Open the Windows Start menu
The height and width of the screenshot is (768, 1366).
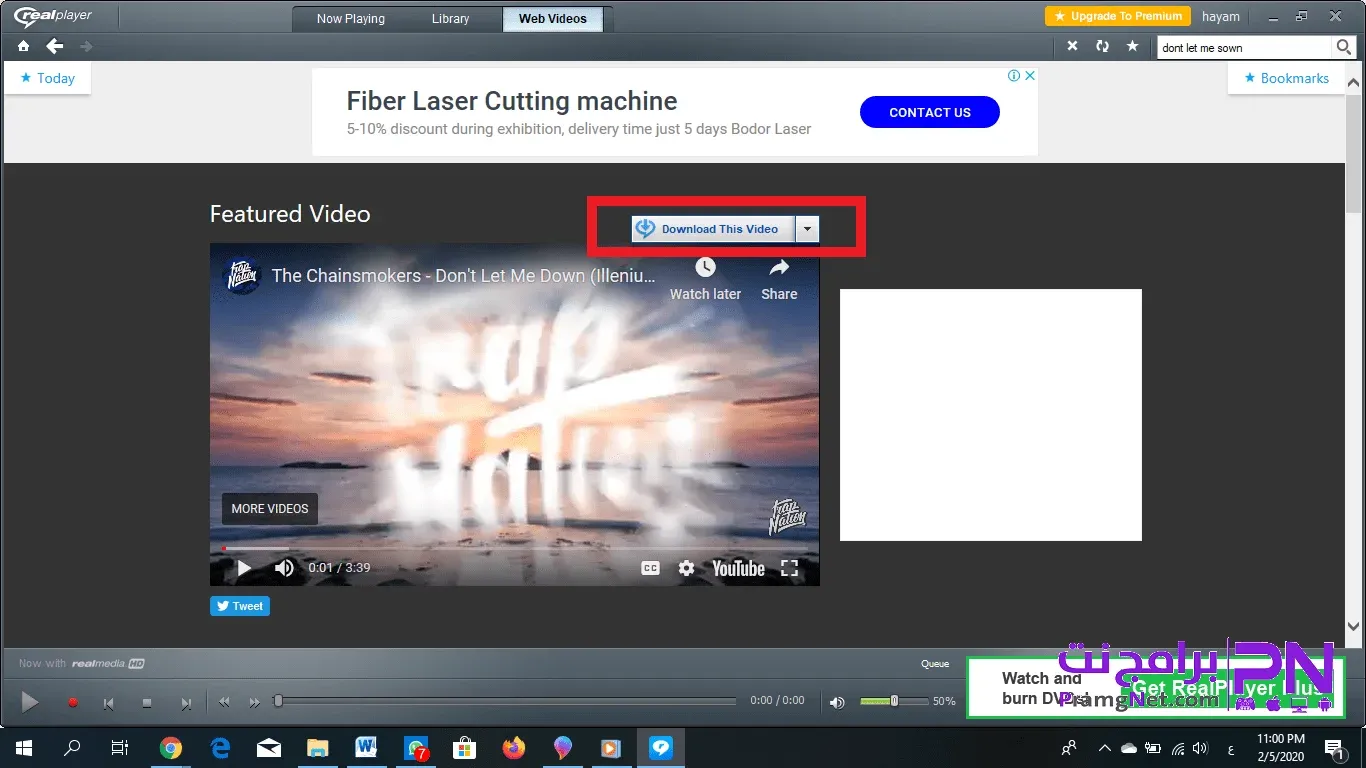pos(24,748)
